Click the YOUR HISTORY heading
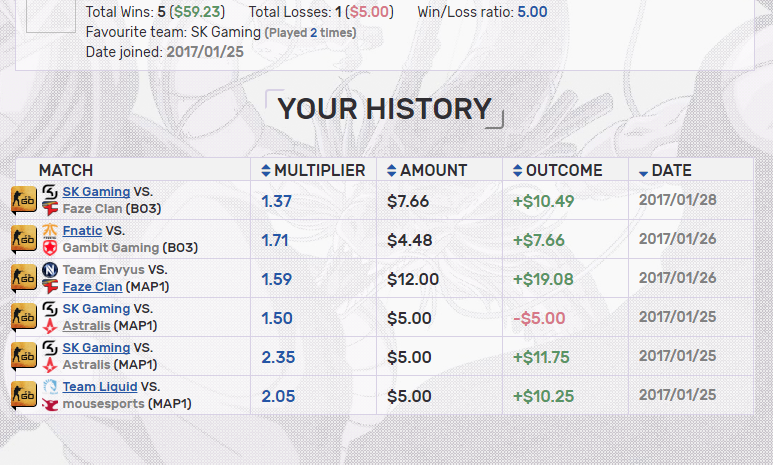This screenshot has width=773, height=465. point(385,108)
